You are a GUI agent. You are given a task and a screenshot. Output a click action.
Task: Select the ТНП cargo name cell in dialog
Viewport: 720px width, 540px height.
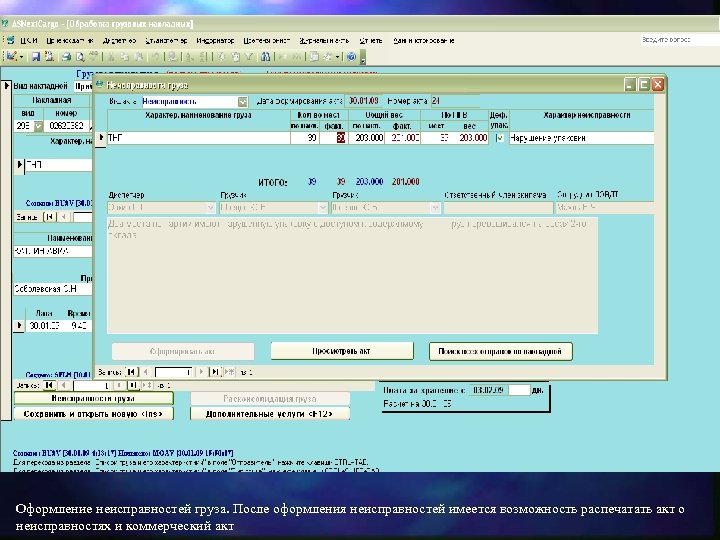(x=198, y=138)
